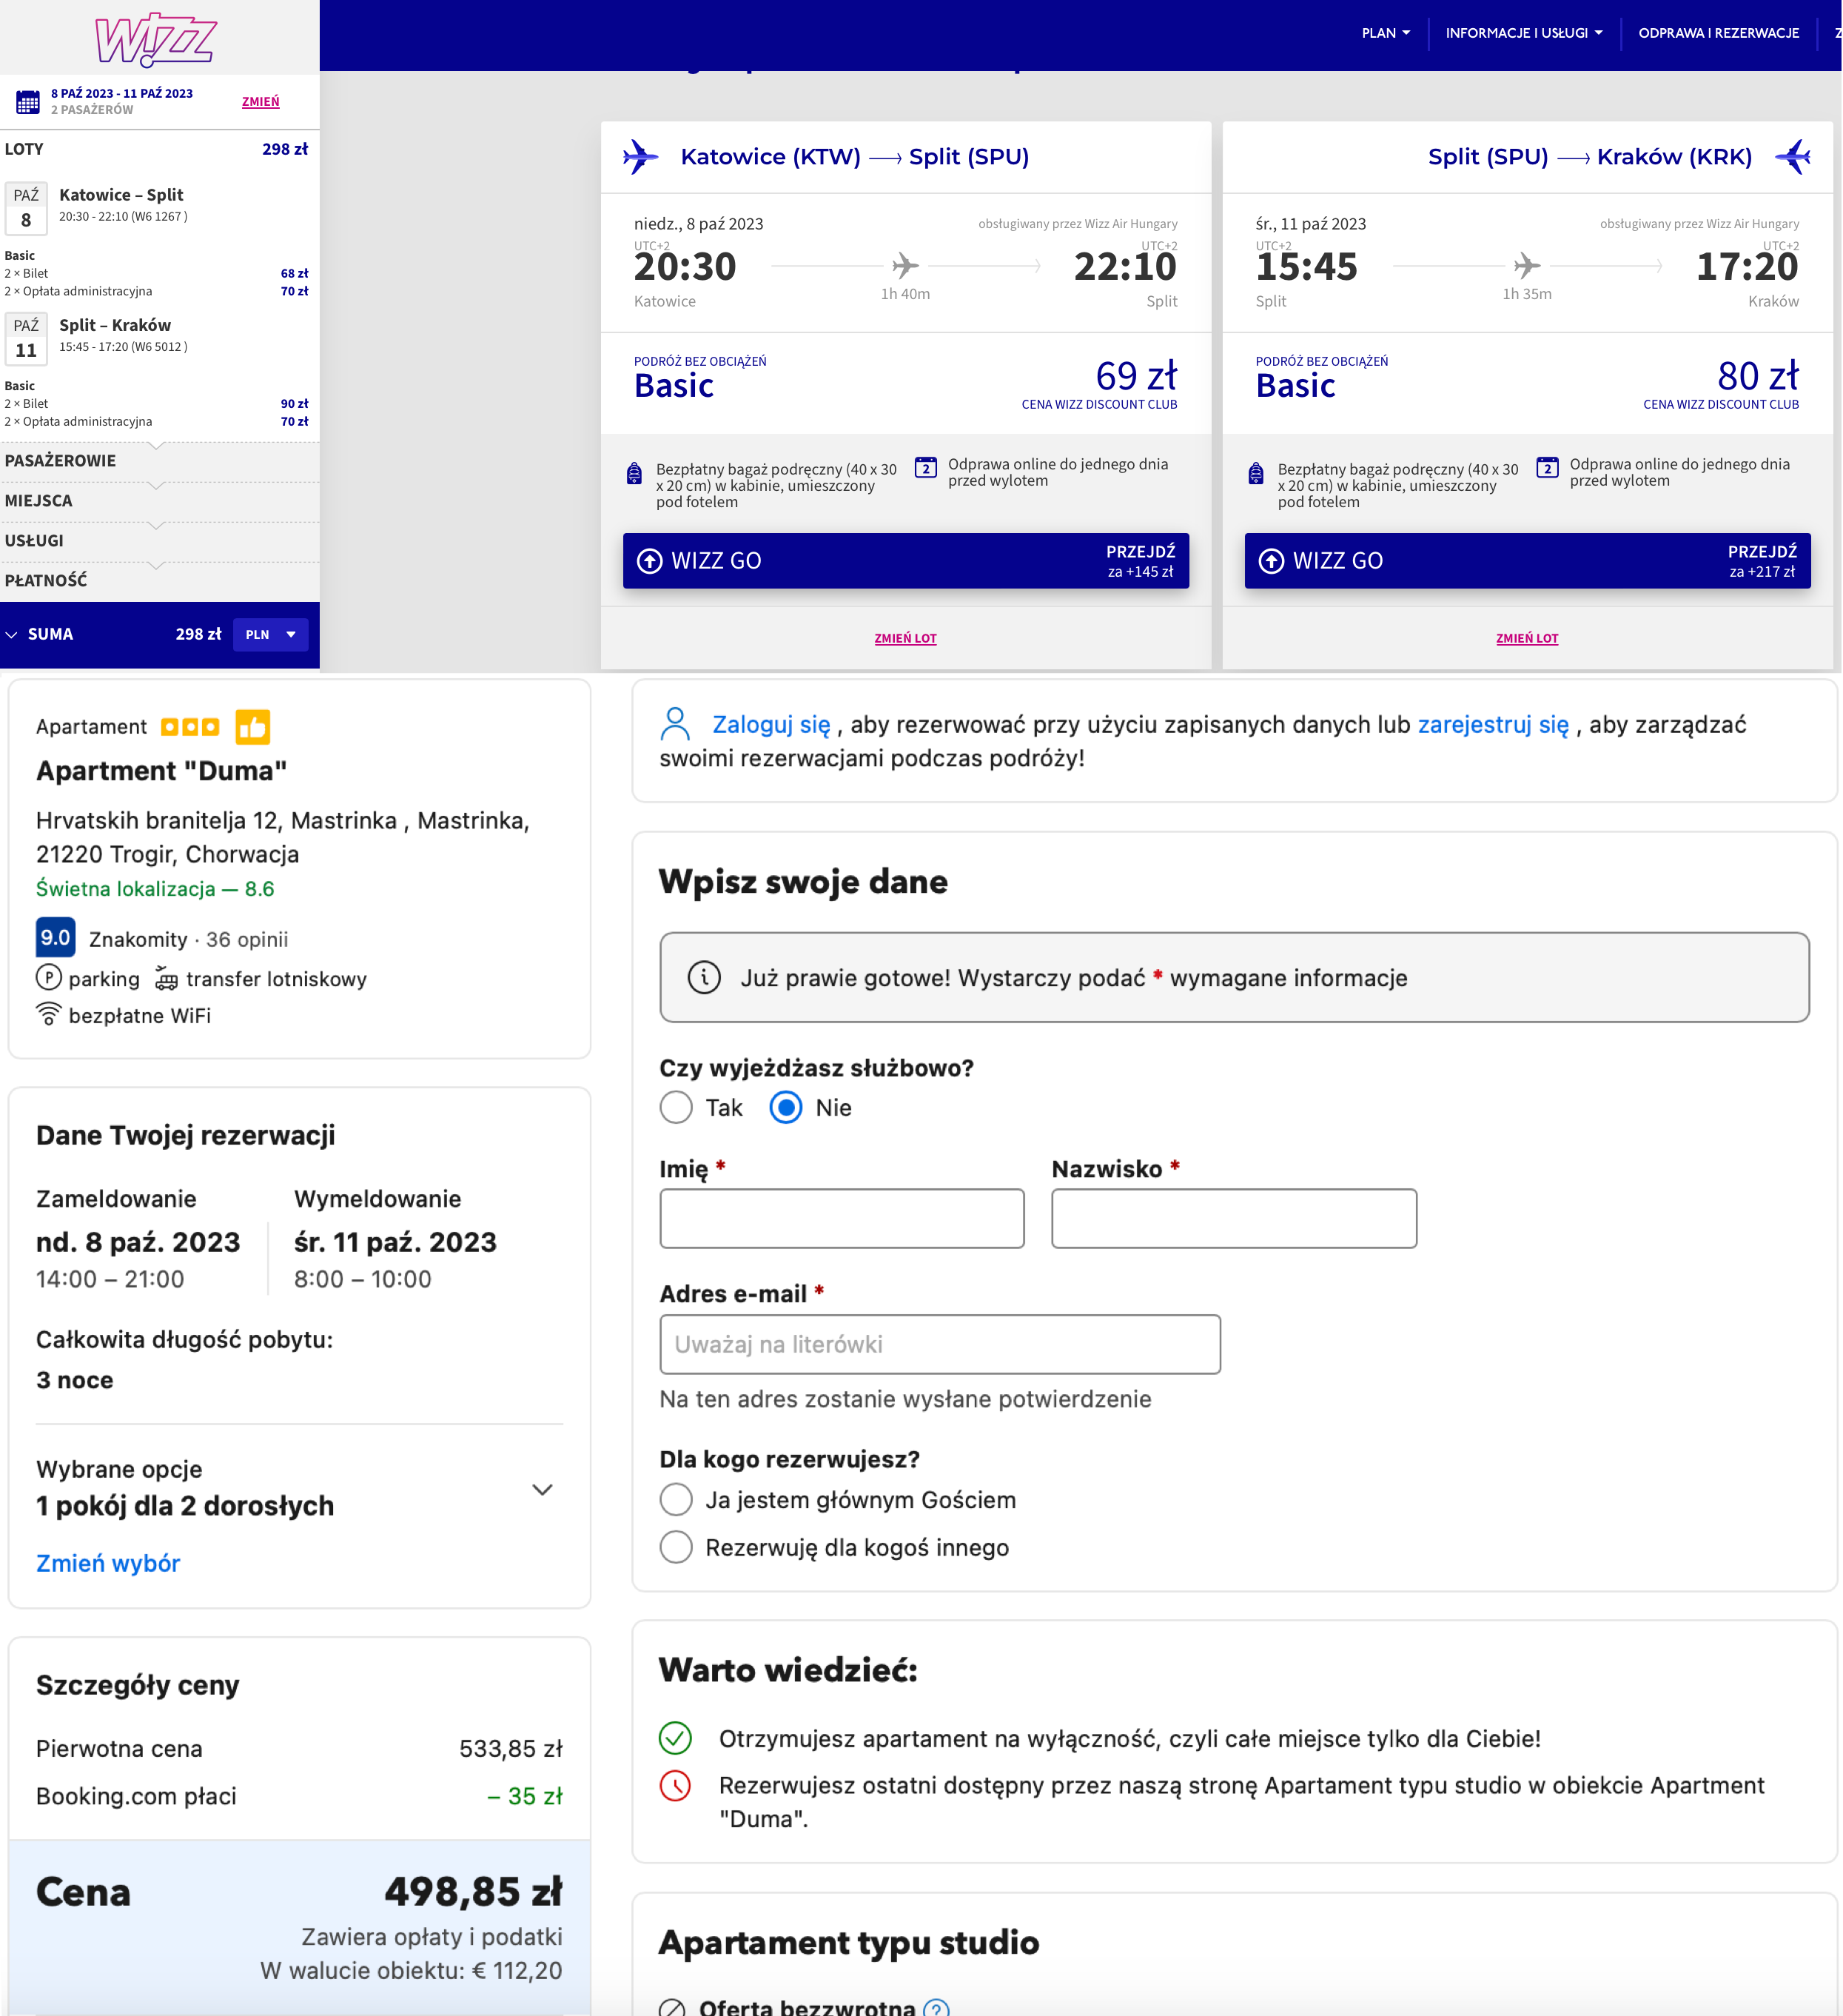This screenshot has height=2016, width=1843.
Task: Expand the SUMA total section
Action: tap(12, 634)
